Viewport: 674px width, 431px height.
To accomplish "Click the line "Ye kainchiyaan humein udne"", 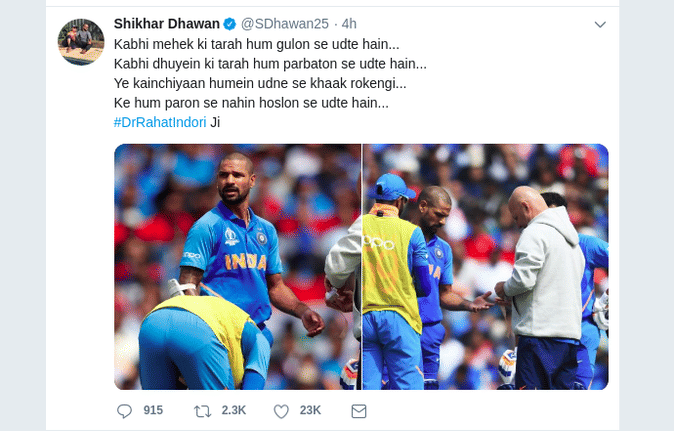I will click(x=260, y=83).
